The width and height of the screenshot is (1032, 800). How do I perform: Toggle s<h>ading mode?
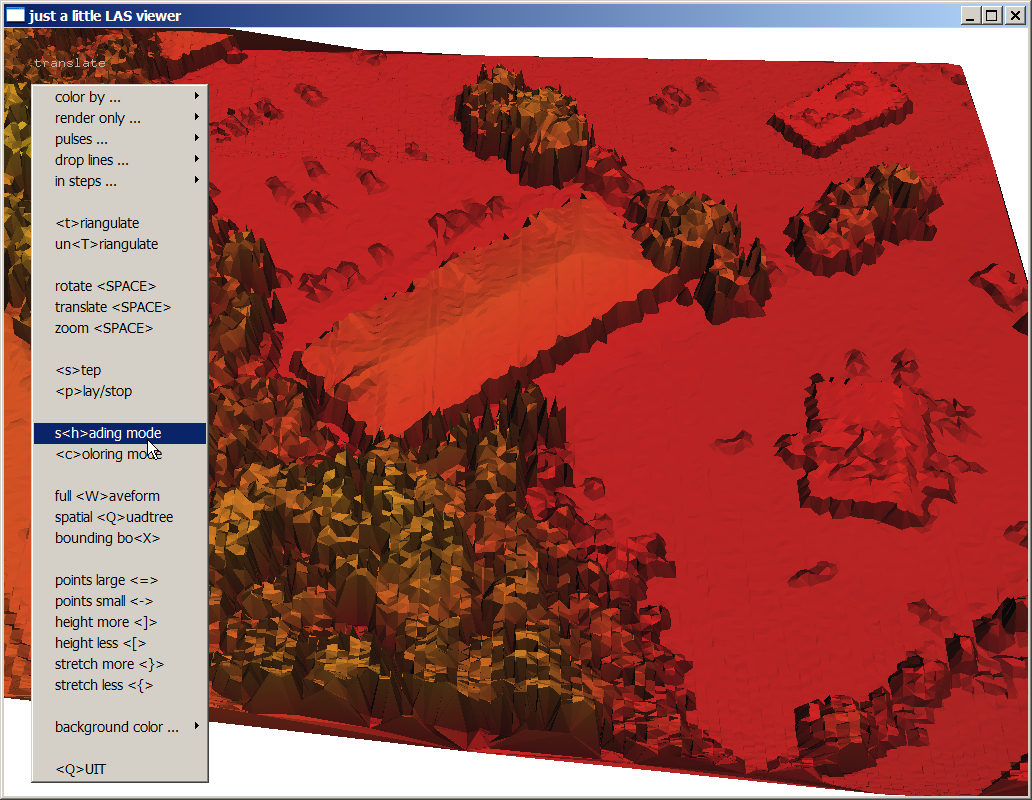coord(108,433)
